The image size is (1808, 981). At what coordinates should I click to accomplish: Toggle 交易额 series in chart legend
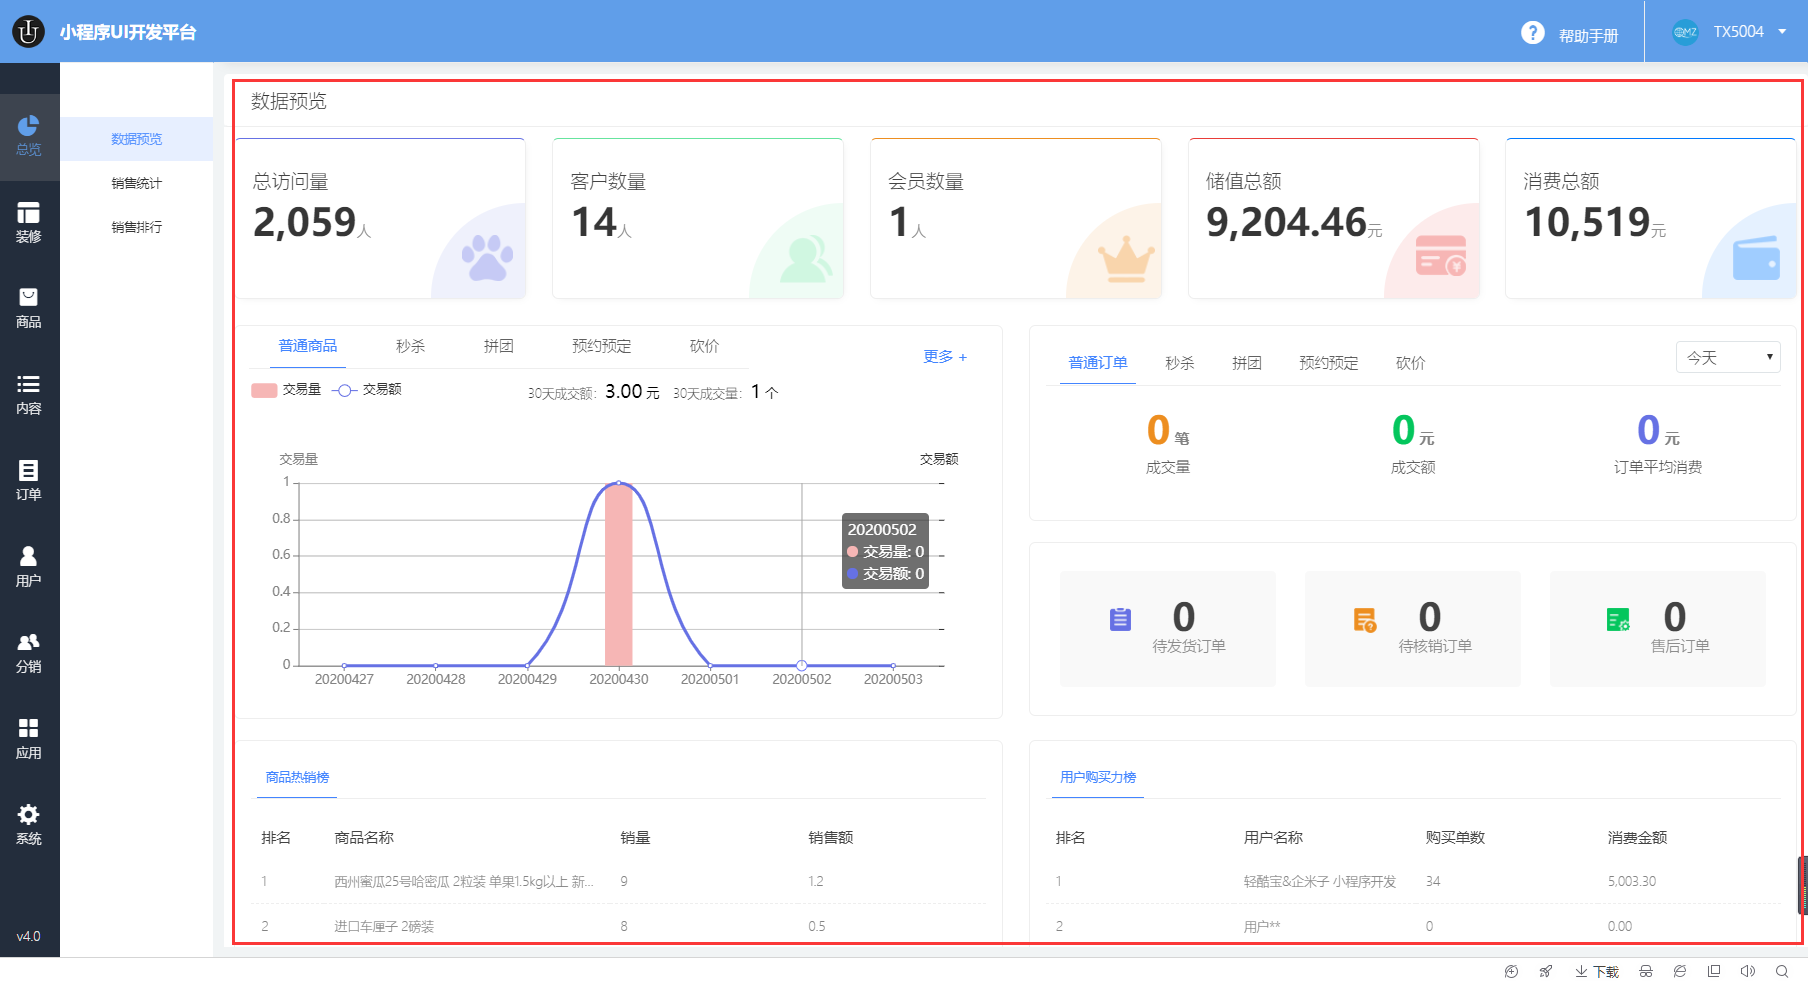[x=367, y=390]
